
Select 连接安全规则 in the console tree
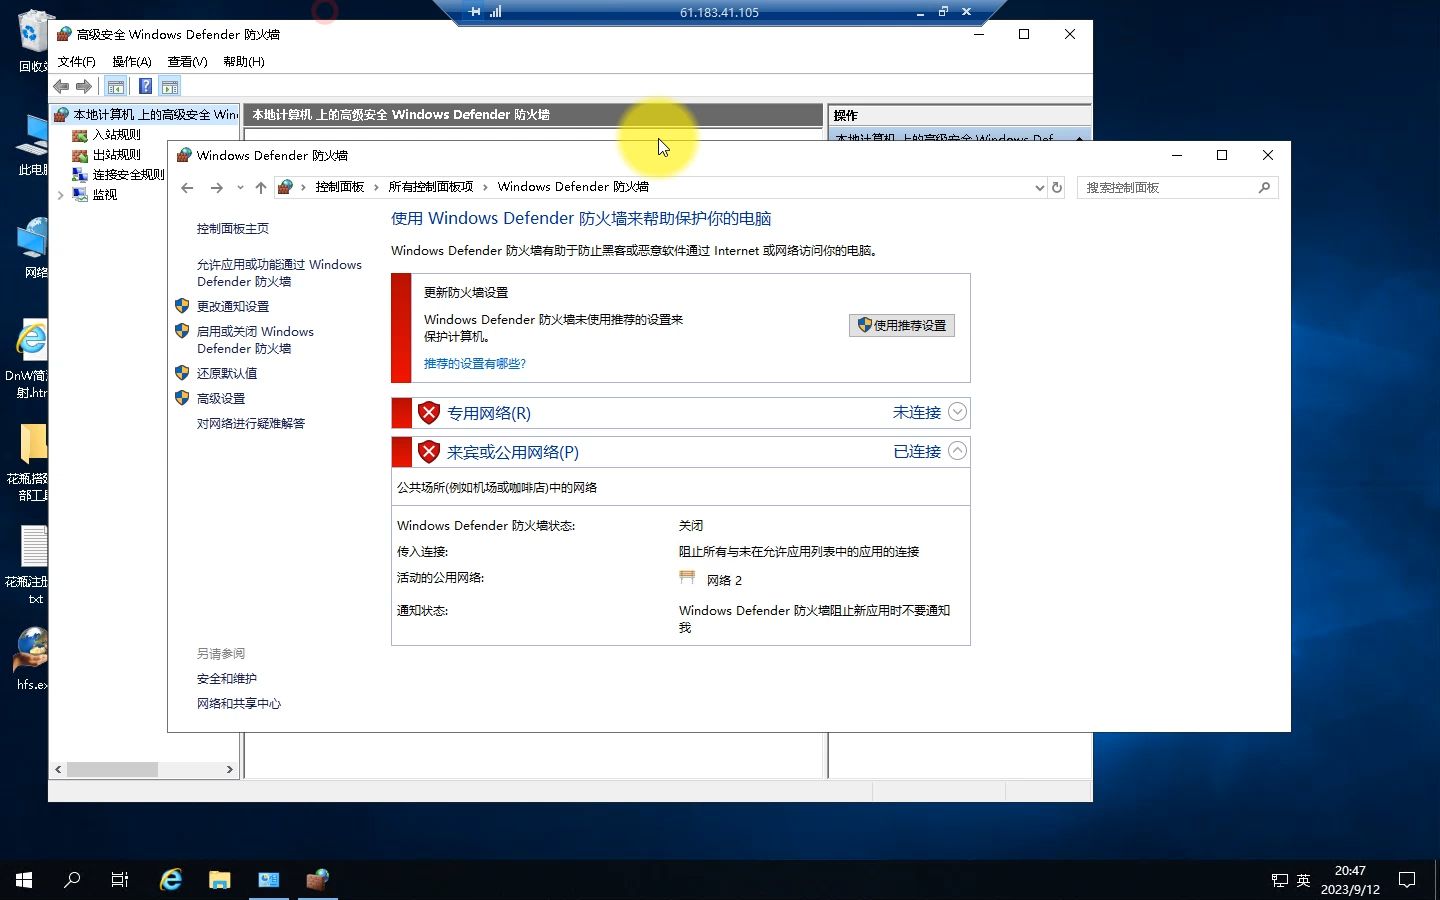[128, 174]
